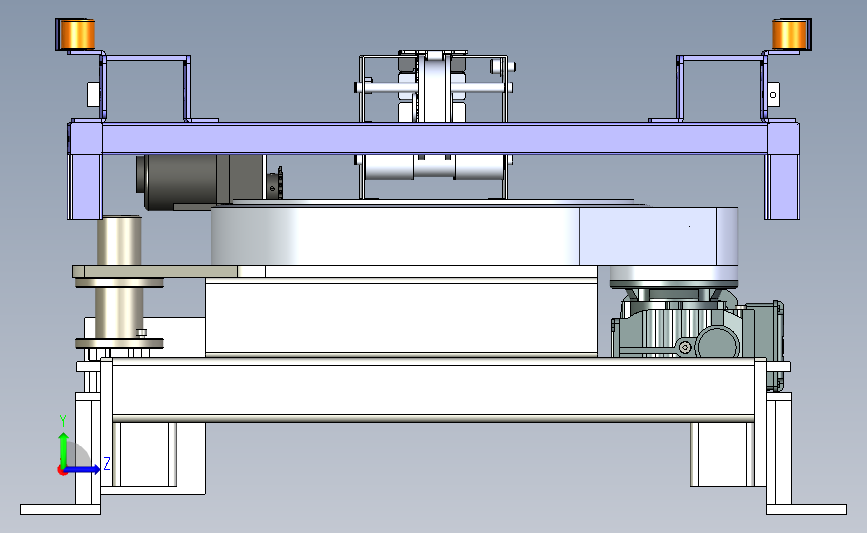Click the red origin ball of the triad
This screenshot has width=867, height=533.
click(62, 471)
